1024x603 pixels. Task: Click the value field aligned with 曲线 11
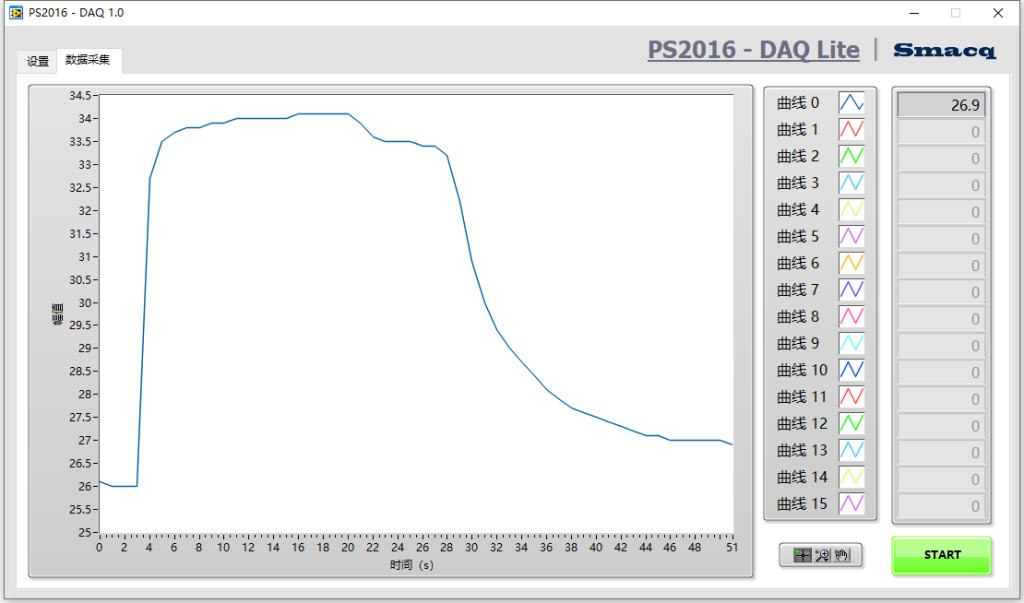941,399
